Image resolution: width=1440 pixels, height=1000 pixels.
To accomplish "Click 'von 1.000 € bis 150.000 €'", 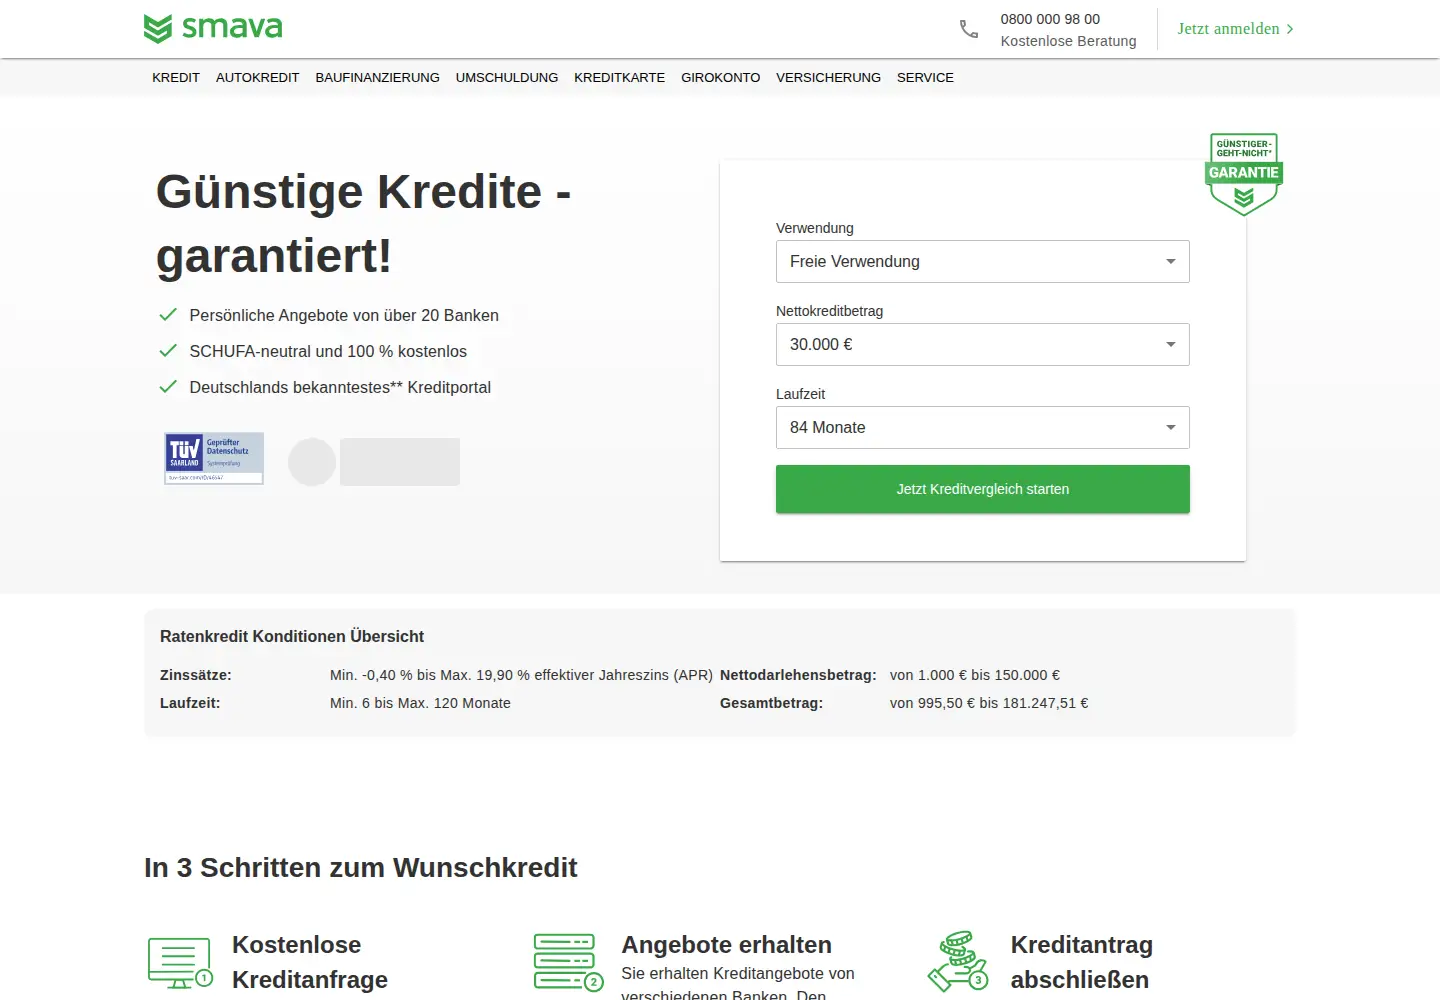I will (975, 675).
